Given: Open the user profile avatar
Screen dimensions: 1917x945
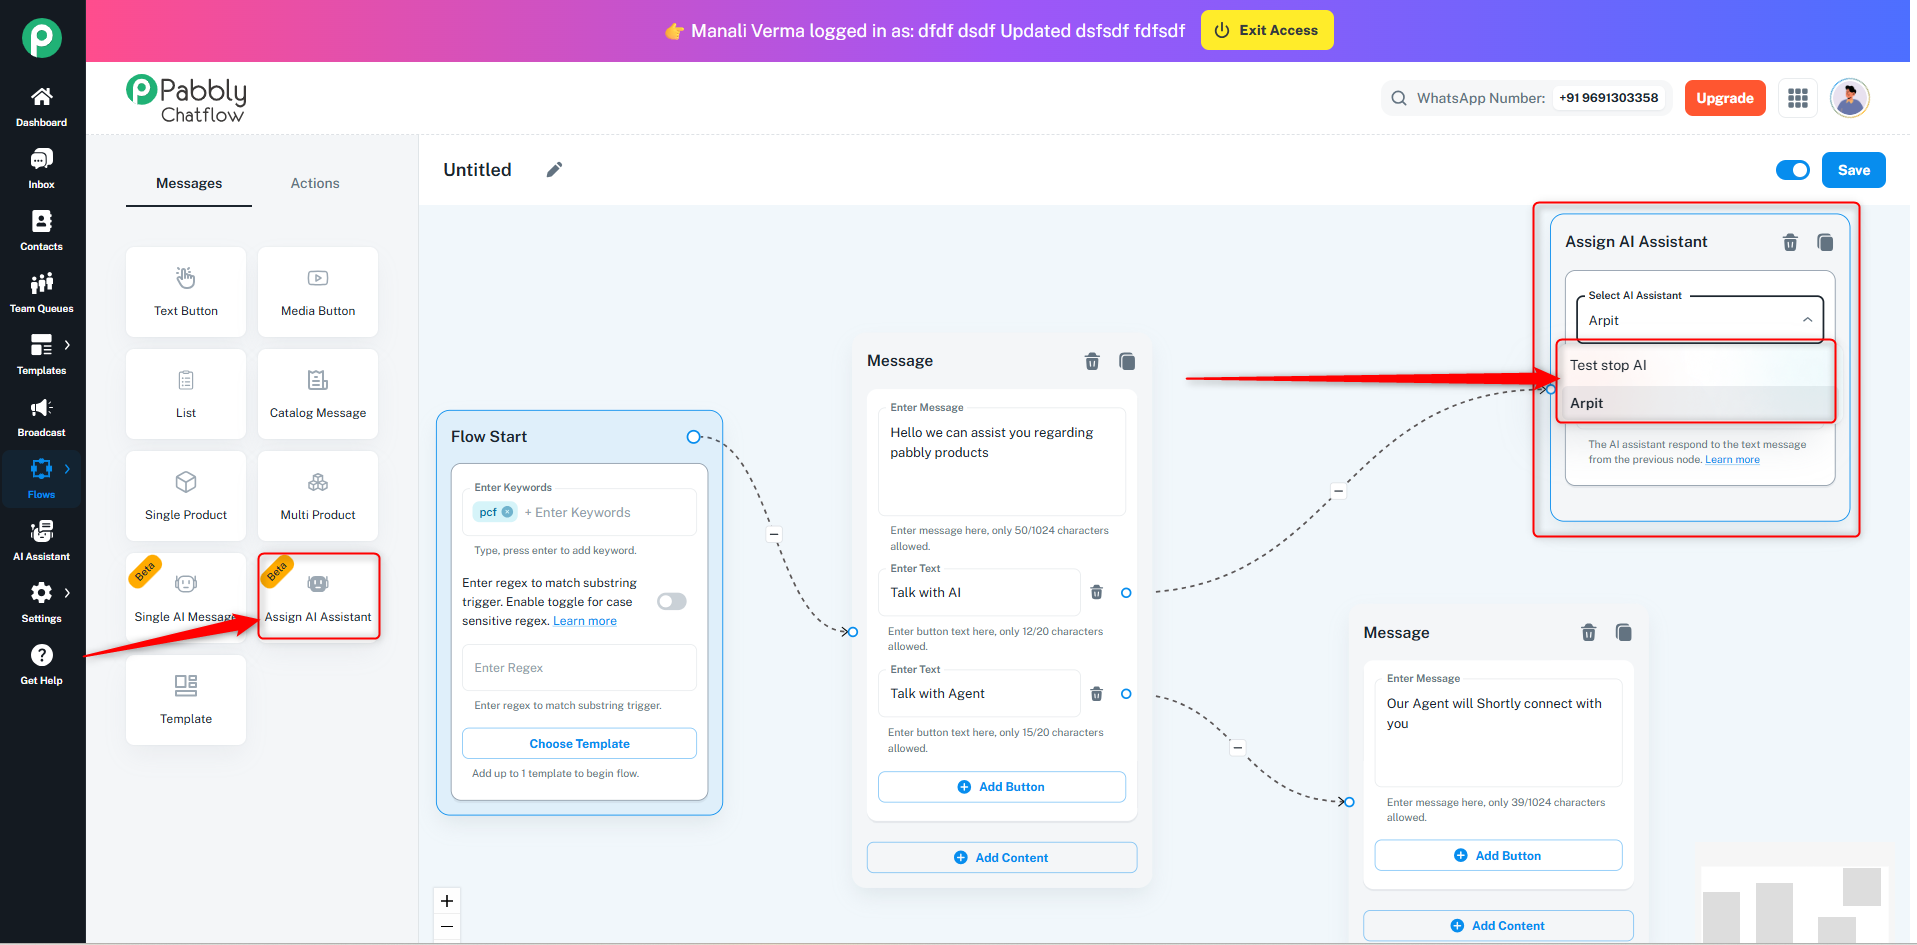Looking at the screenshot, I should click(1850, 98).
